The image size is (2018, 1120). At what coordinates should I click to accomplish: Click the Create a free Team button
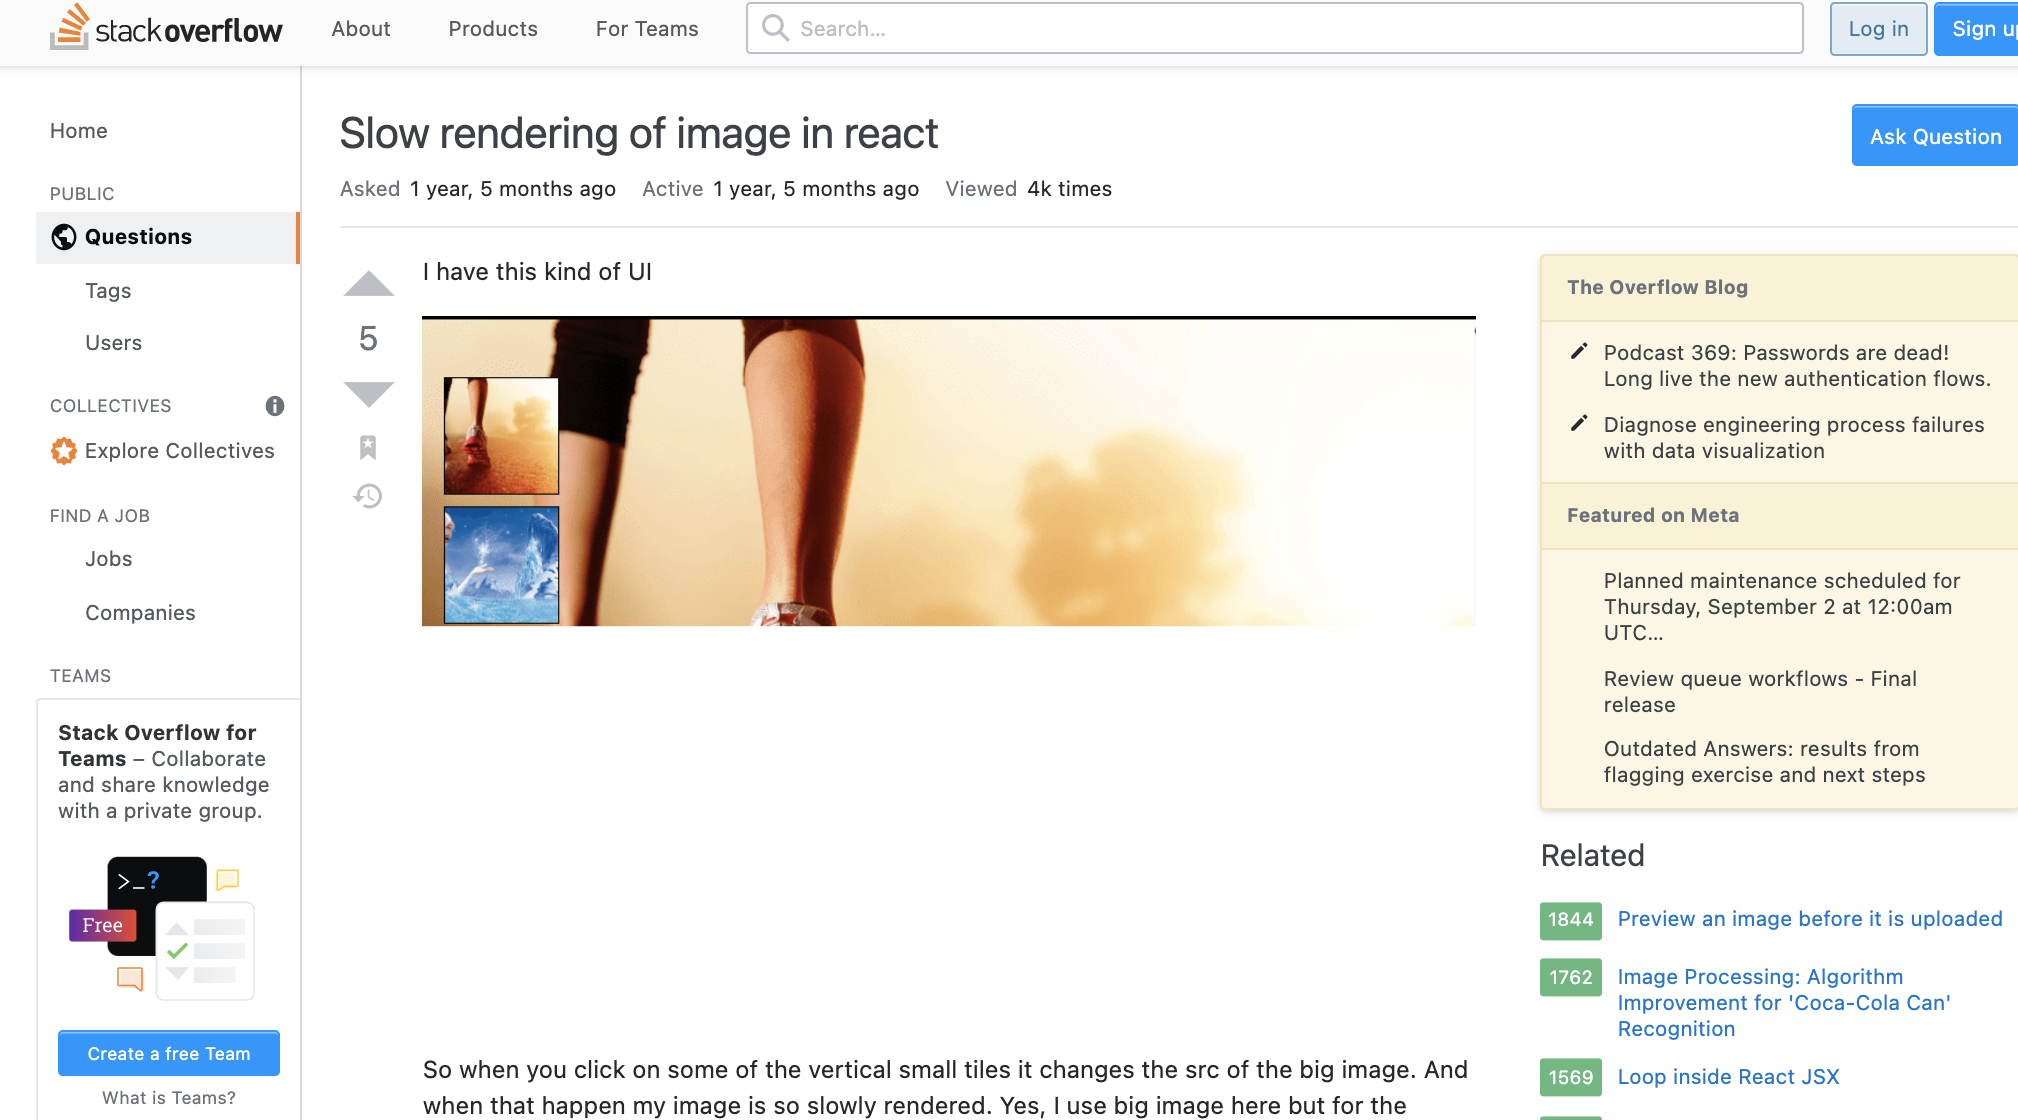169,1053
